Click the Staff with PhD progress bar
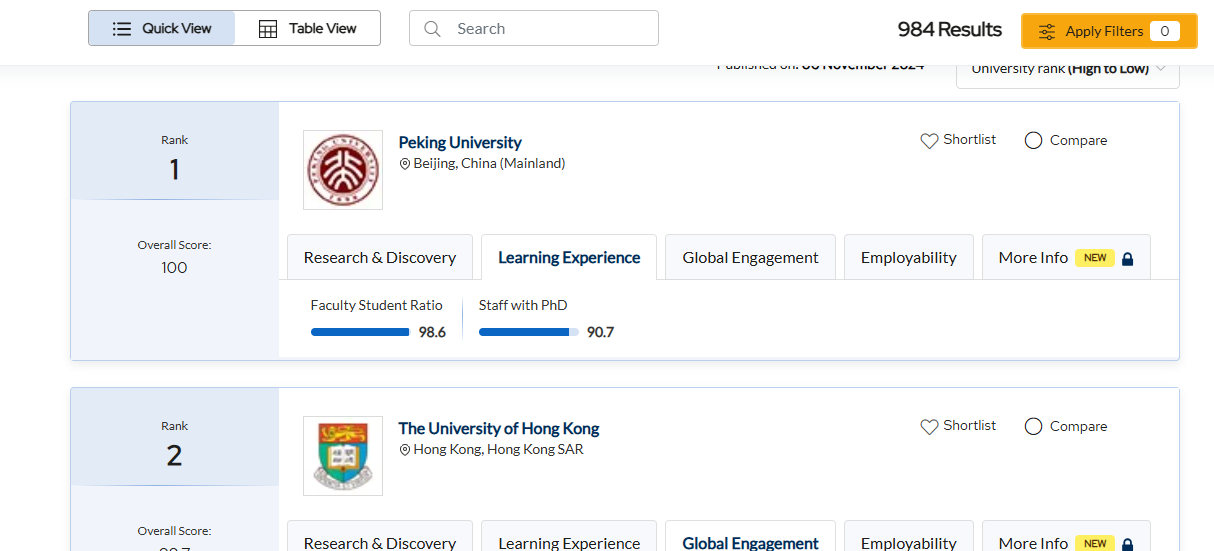Image resolution: width=1214 pixels, height=551 pixels. point(529,332)
